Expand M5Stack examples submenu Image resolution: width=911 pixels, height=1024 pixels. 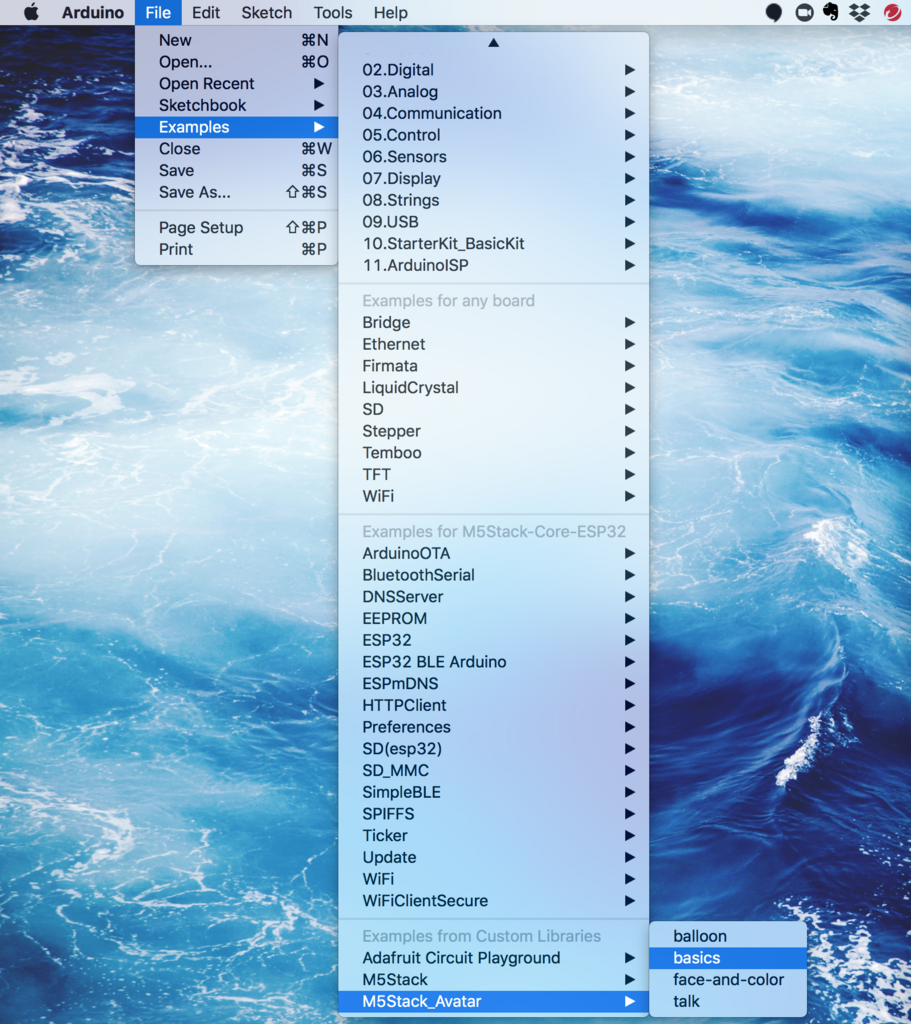coord(494,980)
